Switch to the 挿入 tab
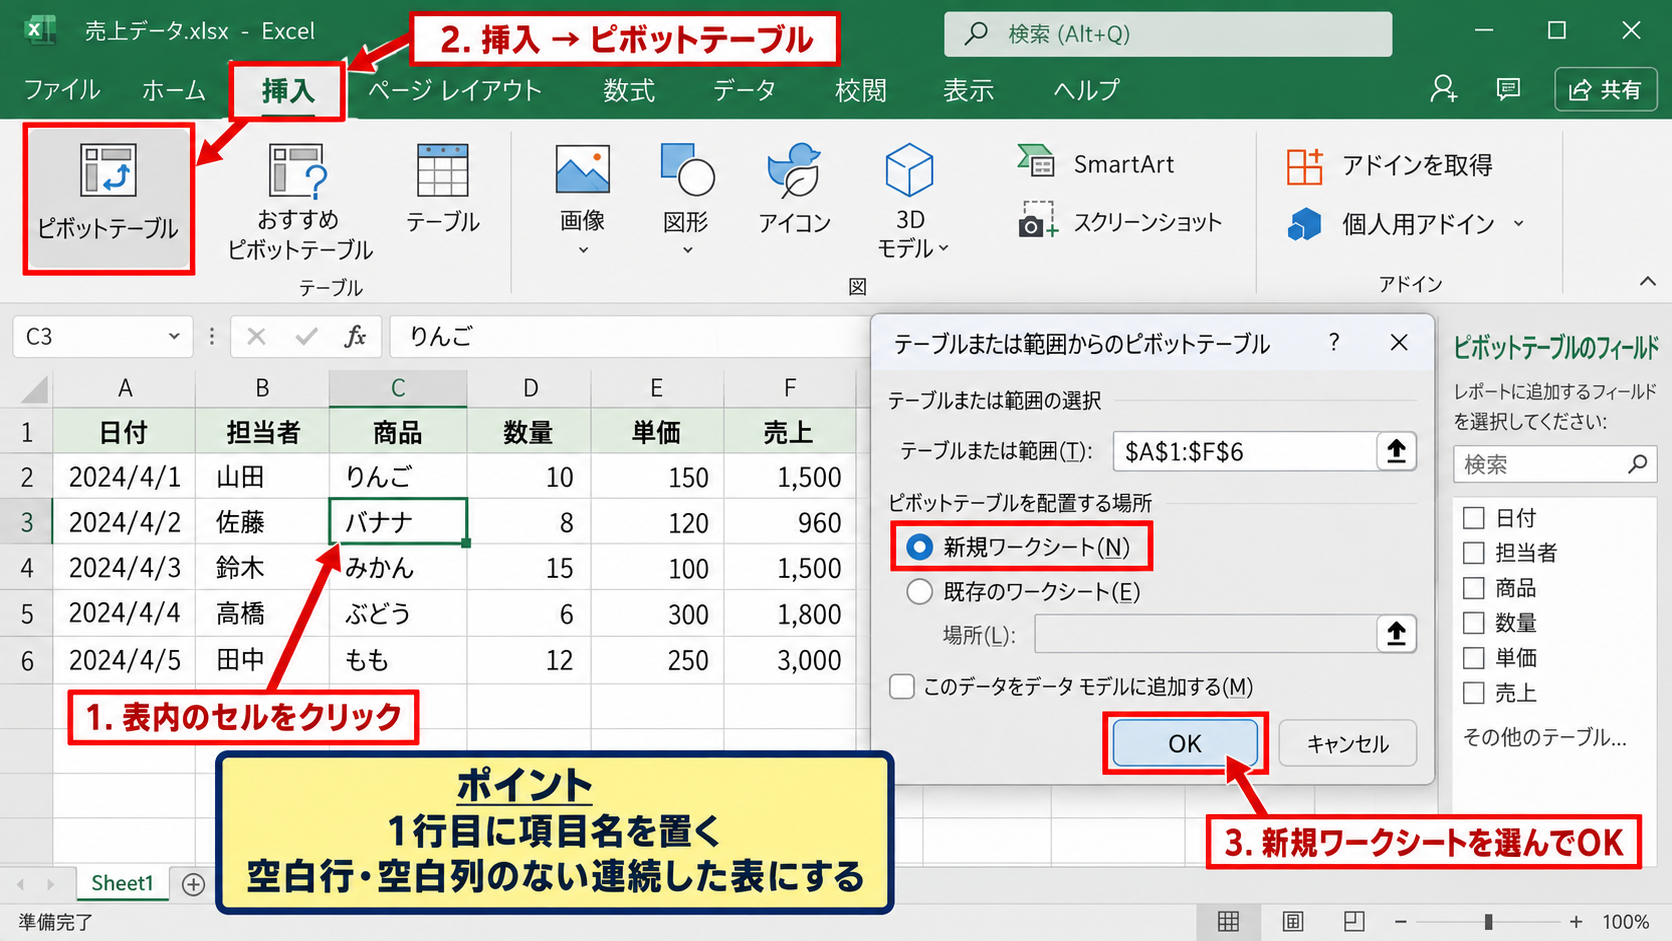1672x941 pixels. (288, 91)
